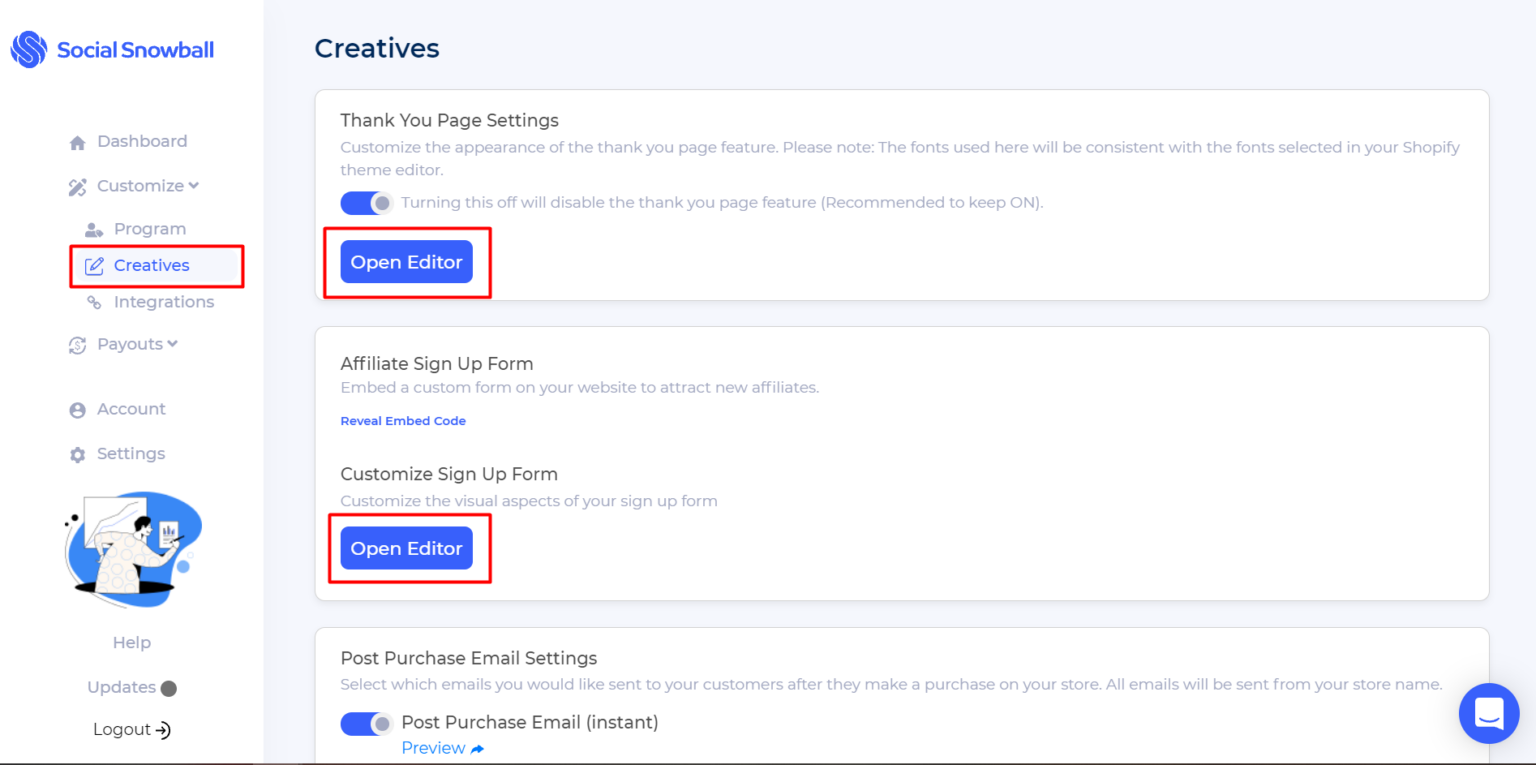Go to the Settings page
This screenshot has height=765, width=1536.
pos(131,453)
